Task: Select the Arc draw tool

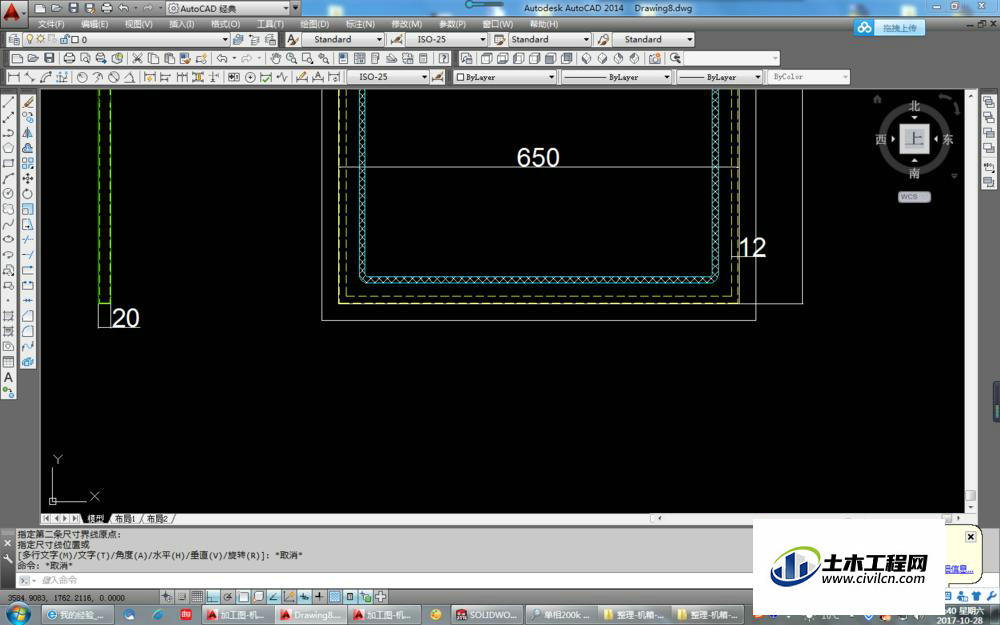Action: click(8, 179)
